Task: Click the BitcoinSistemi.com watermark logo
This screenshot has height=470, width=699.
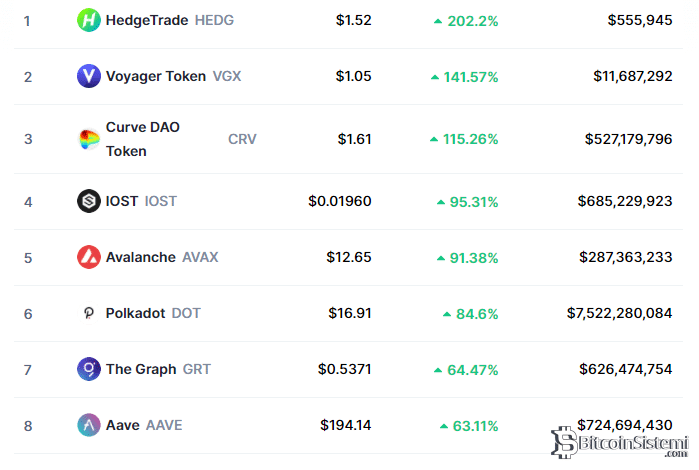Action: pos(620,442)
